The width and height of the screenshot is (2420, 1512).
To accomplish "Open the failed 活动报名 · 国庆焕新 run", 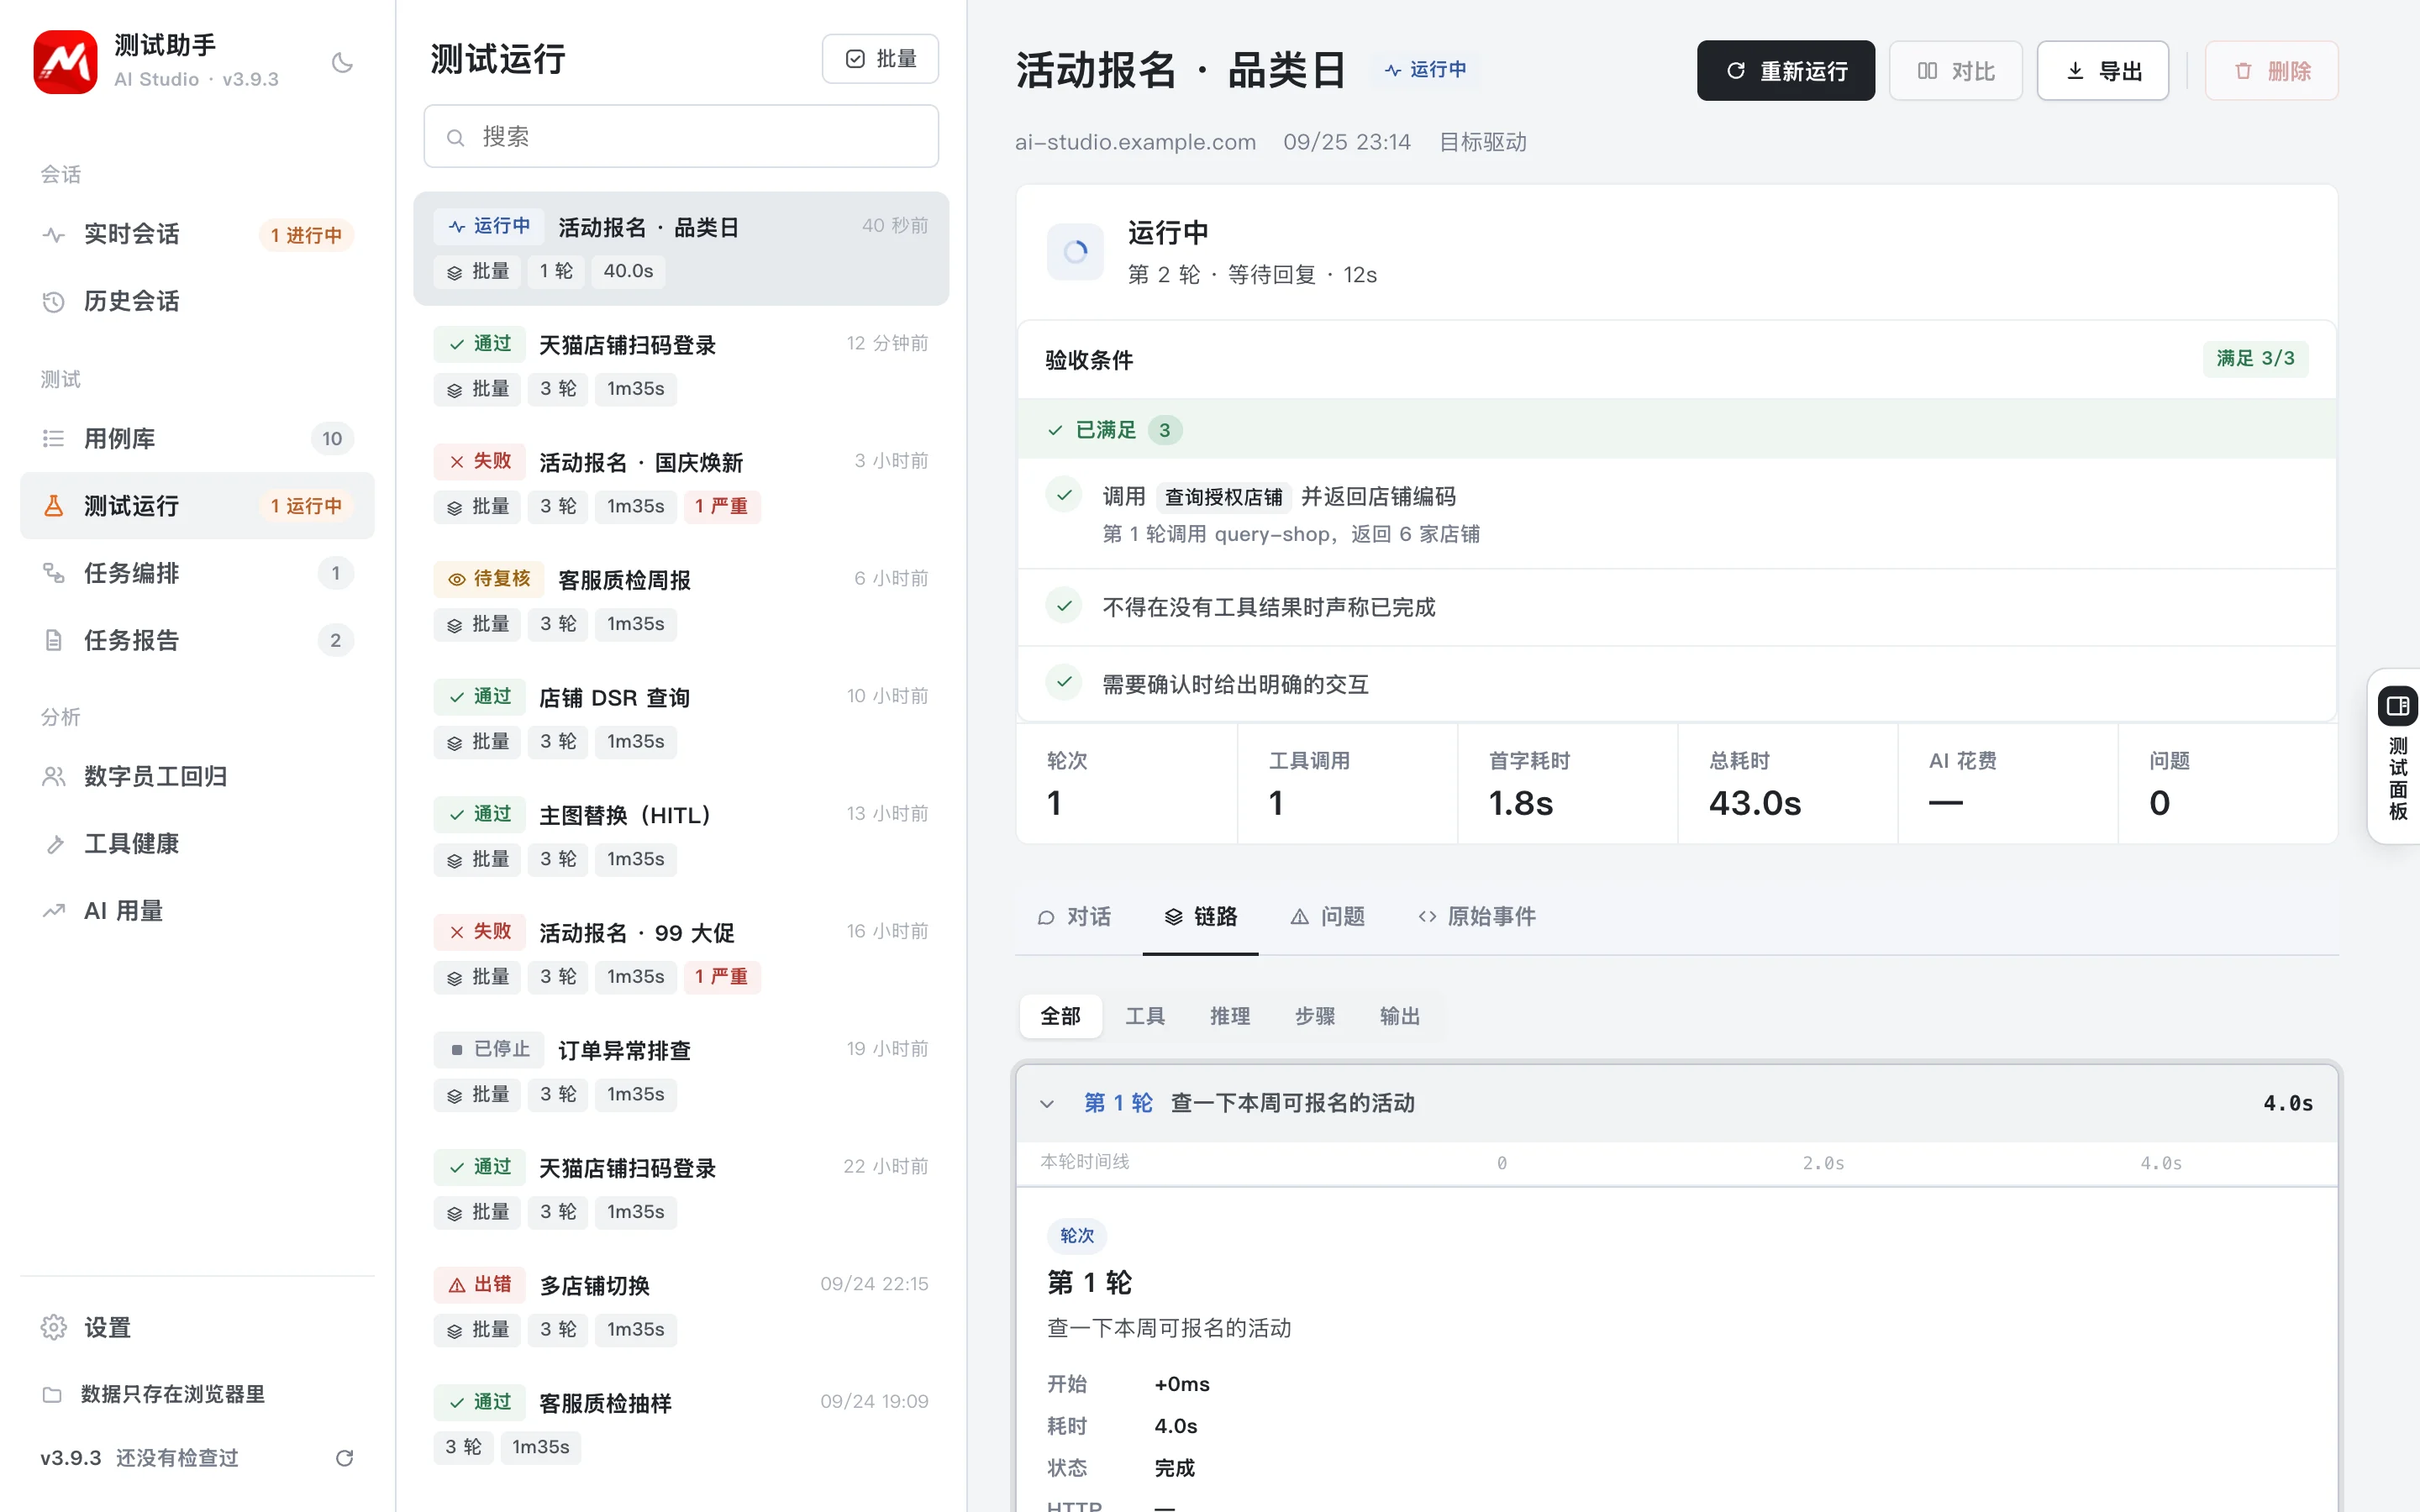I will point(681,484).
